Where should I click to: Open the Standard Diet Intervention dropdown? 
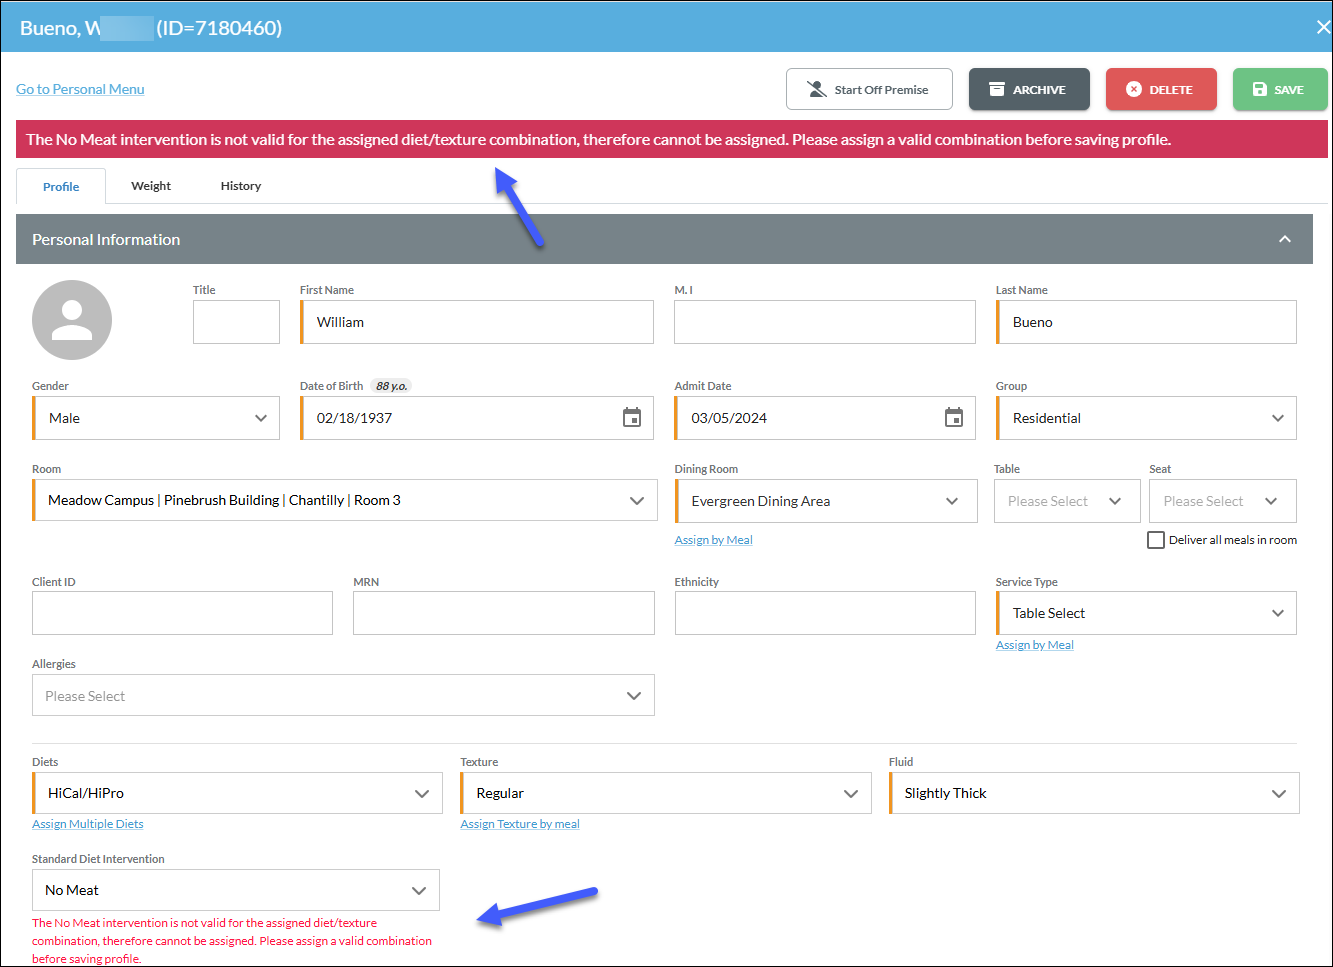click(236, 890)
